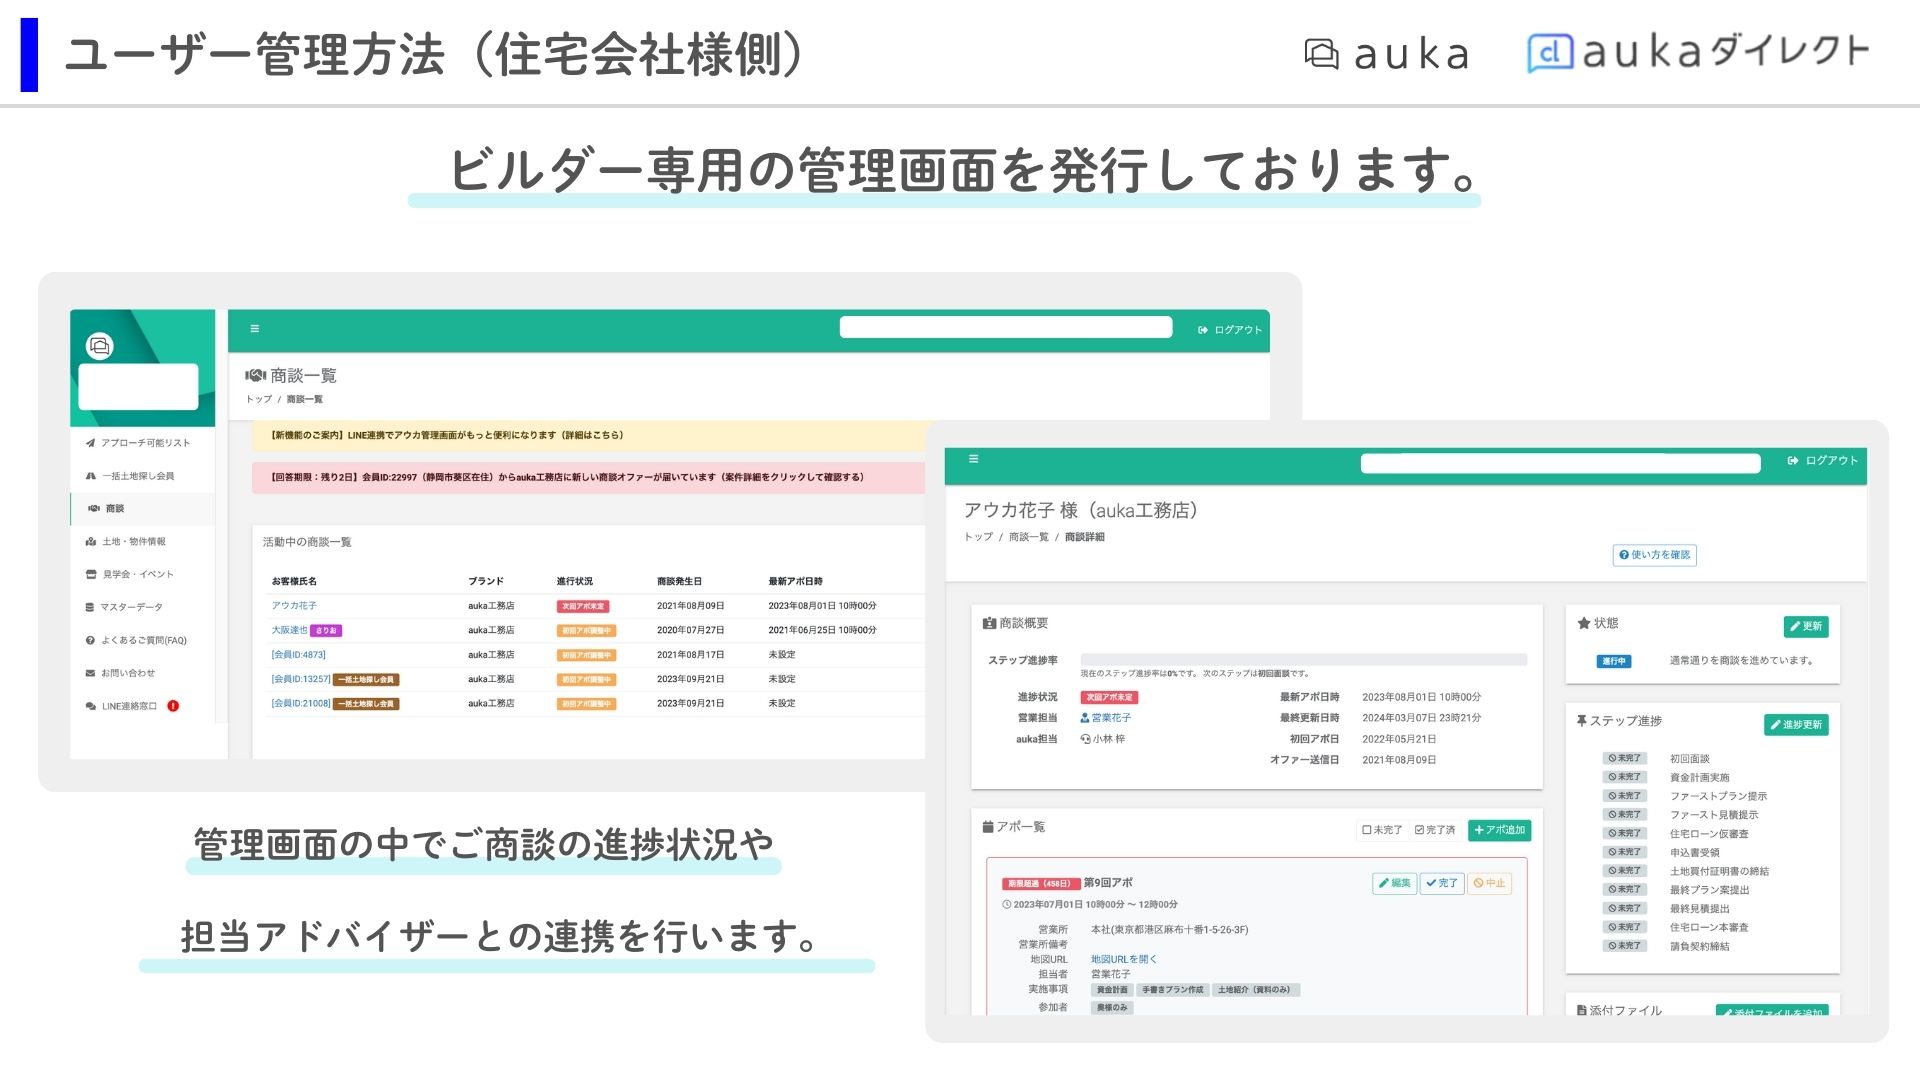Click ログアウト in the left dashboard header
Viewport: 1920px width, 1080px height.
1230,330
